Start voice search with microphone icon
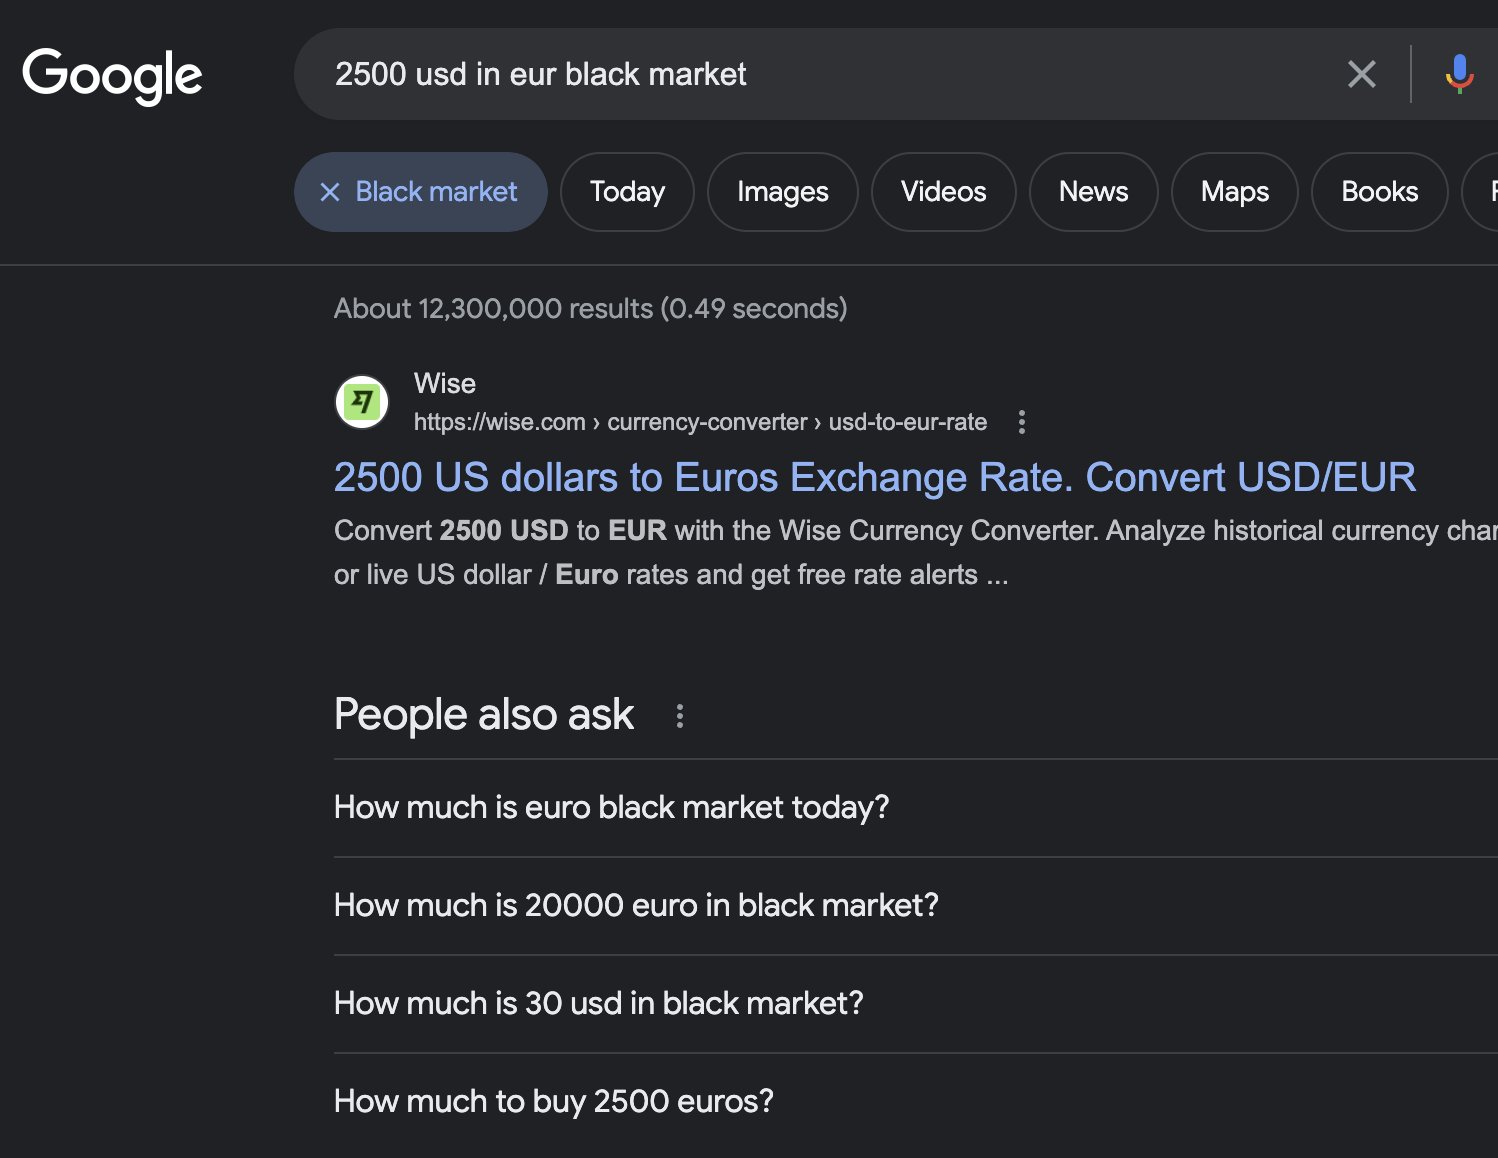The width and height of the screenshot is (1498, 1158). (x=1459, y=74)
